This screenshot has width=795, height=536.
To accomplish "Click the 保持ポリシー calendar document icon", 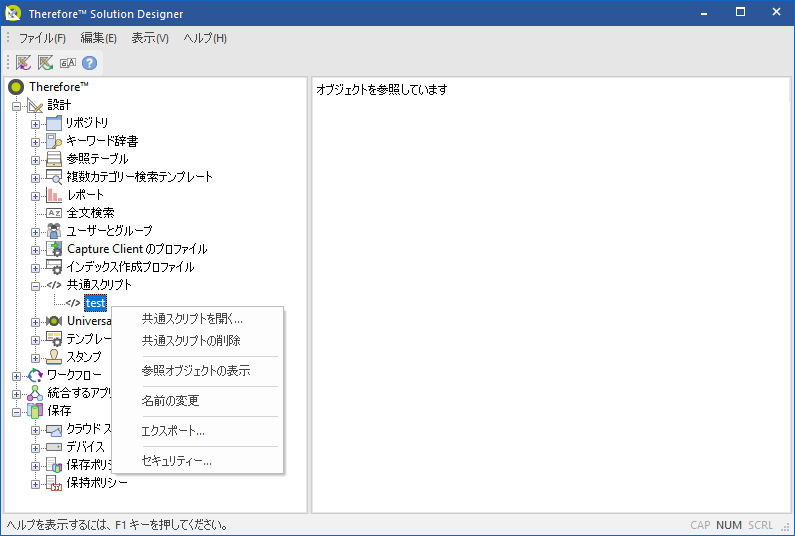I will pyautogui.click(x=54, y=483).
